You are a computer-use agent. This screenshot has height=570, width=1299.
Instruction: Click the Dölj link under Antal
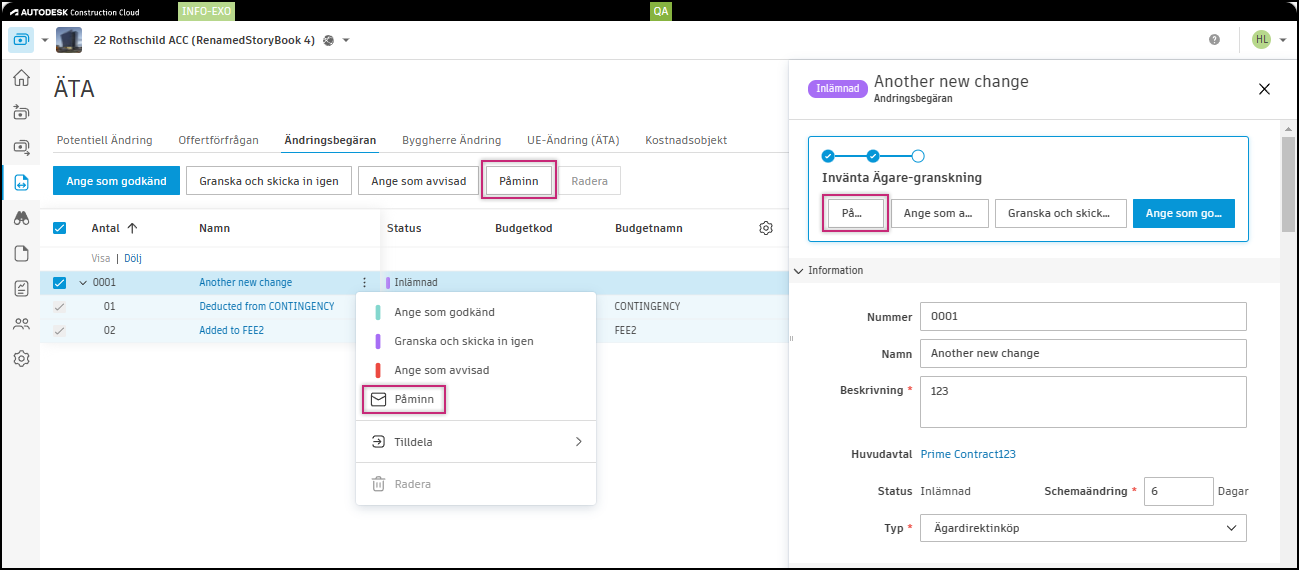[133, 258]
